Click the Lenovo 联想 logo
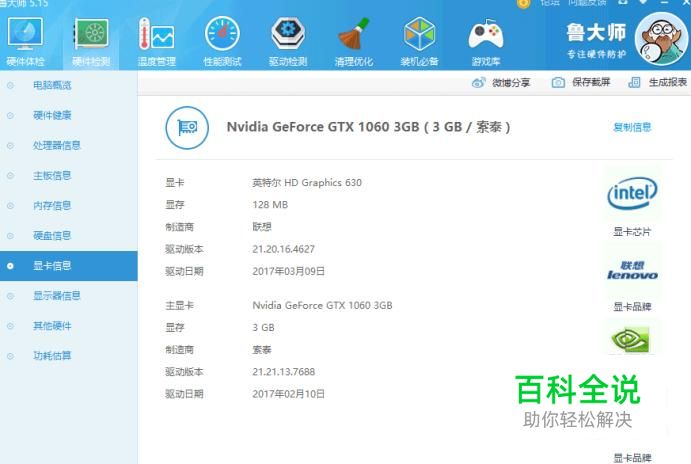 click(x=632, y=270)
